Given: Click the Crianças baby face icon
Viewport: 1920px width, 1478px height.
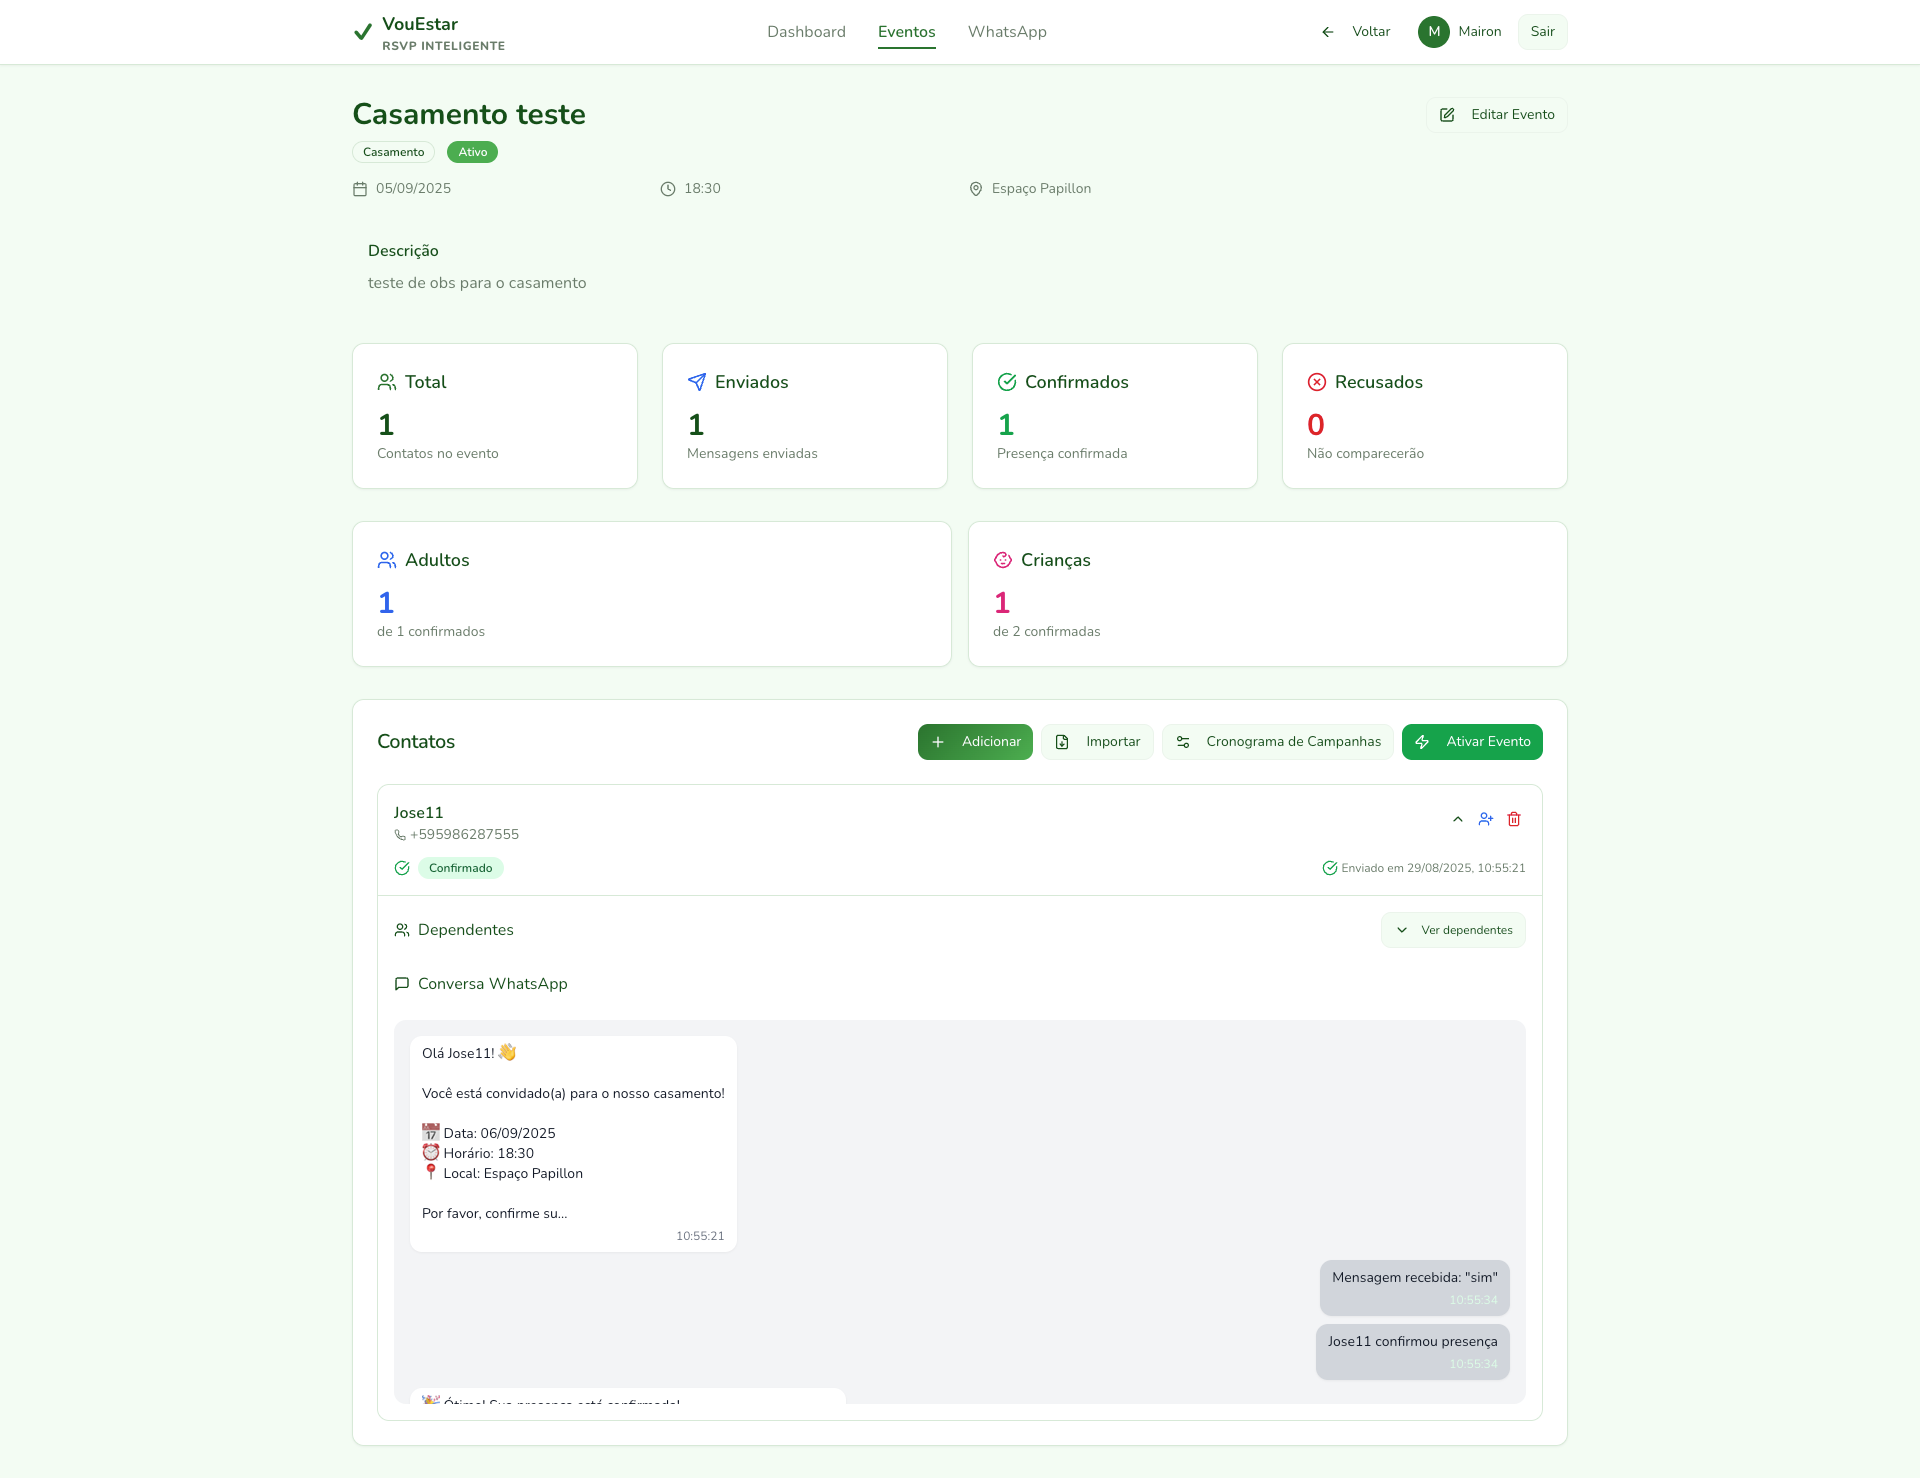Looking at the screenshot, I should click(1003, 560).
